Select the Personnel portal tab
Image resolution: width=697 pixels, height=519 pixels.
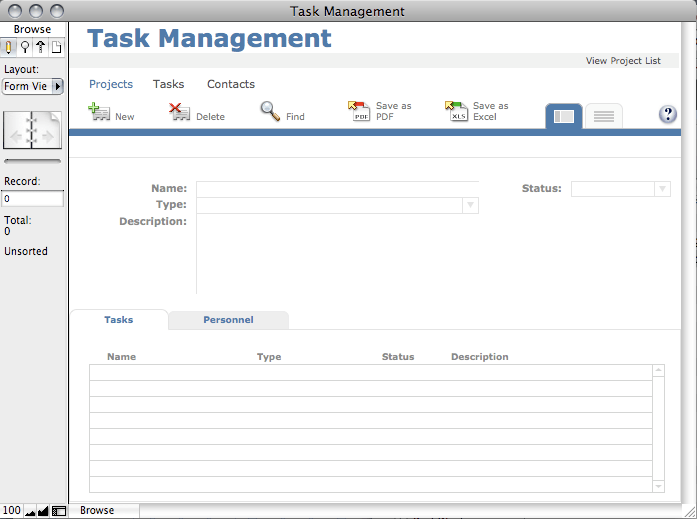coord(228,320)
